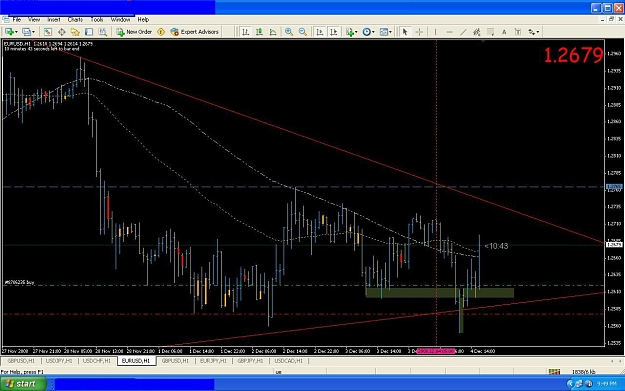
Task: Switch chart to Line Chart mode
Action: (x=273, y=32)
